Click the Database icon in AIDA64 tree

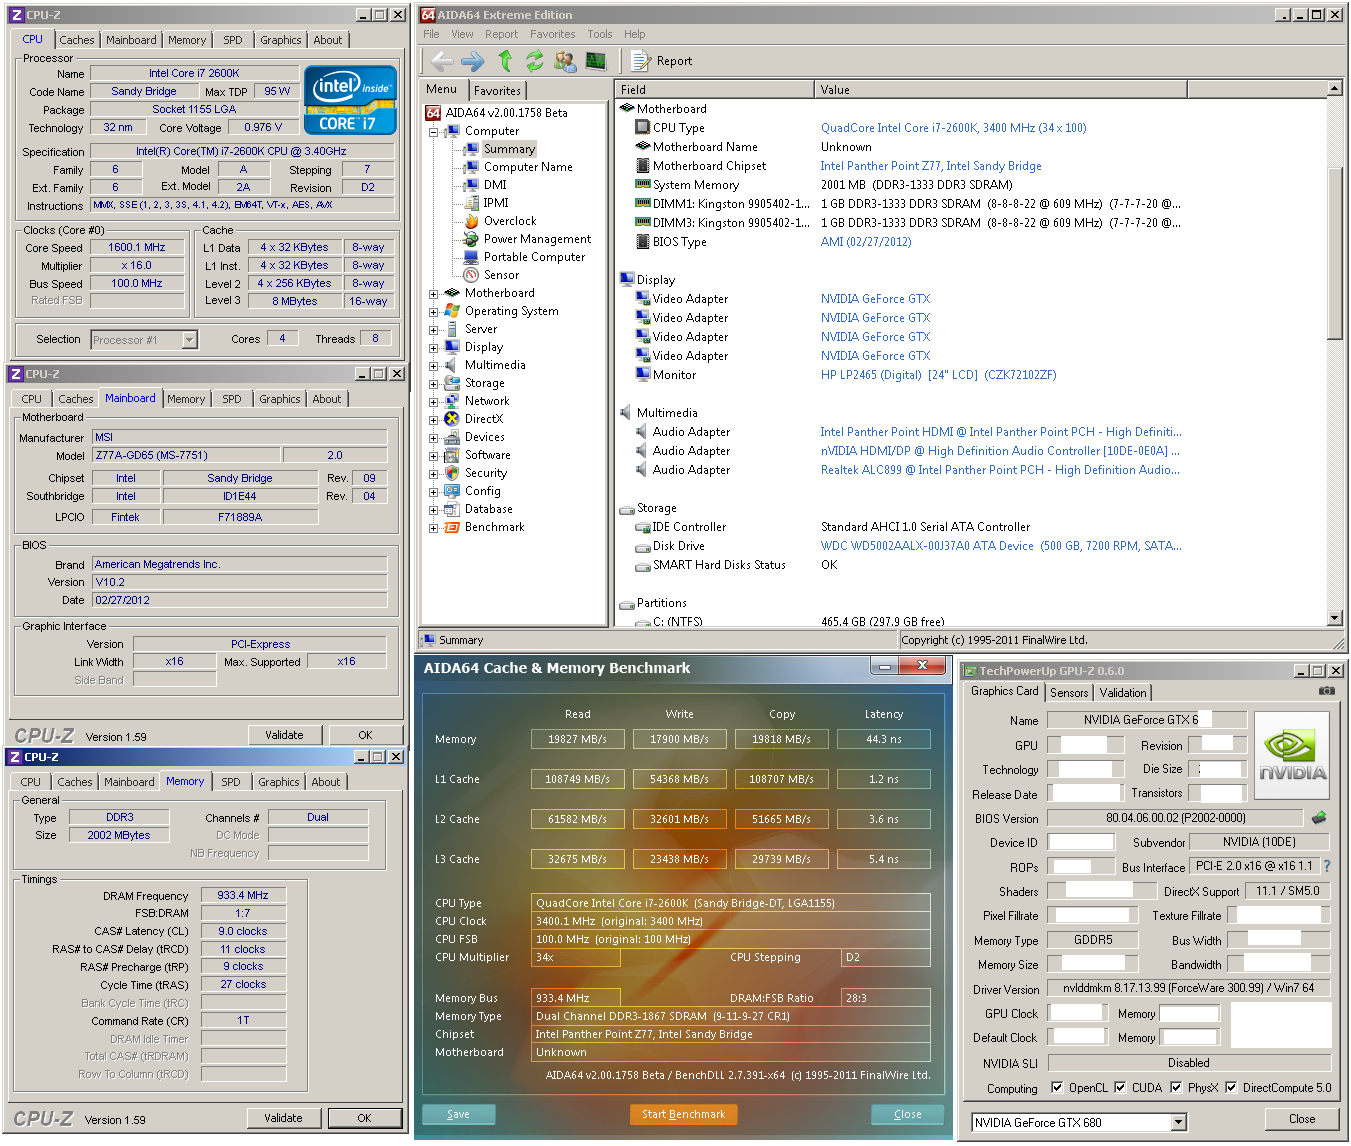pyautogui.click(x=452, y=509)
